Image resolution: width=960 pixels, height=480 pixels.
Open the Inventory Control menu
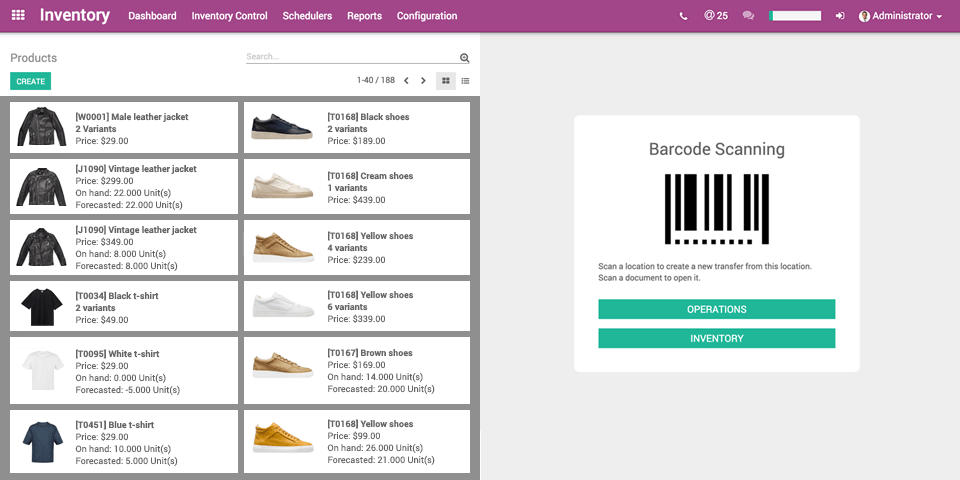(229, 16)
